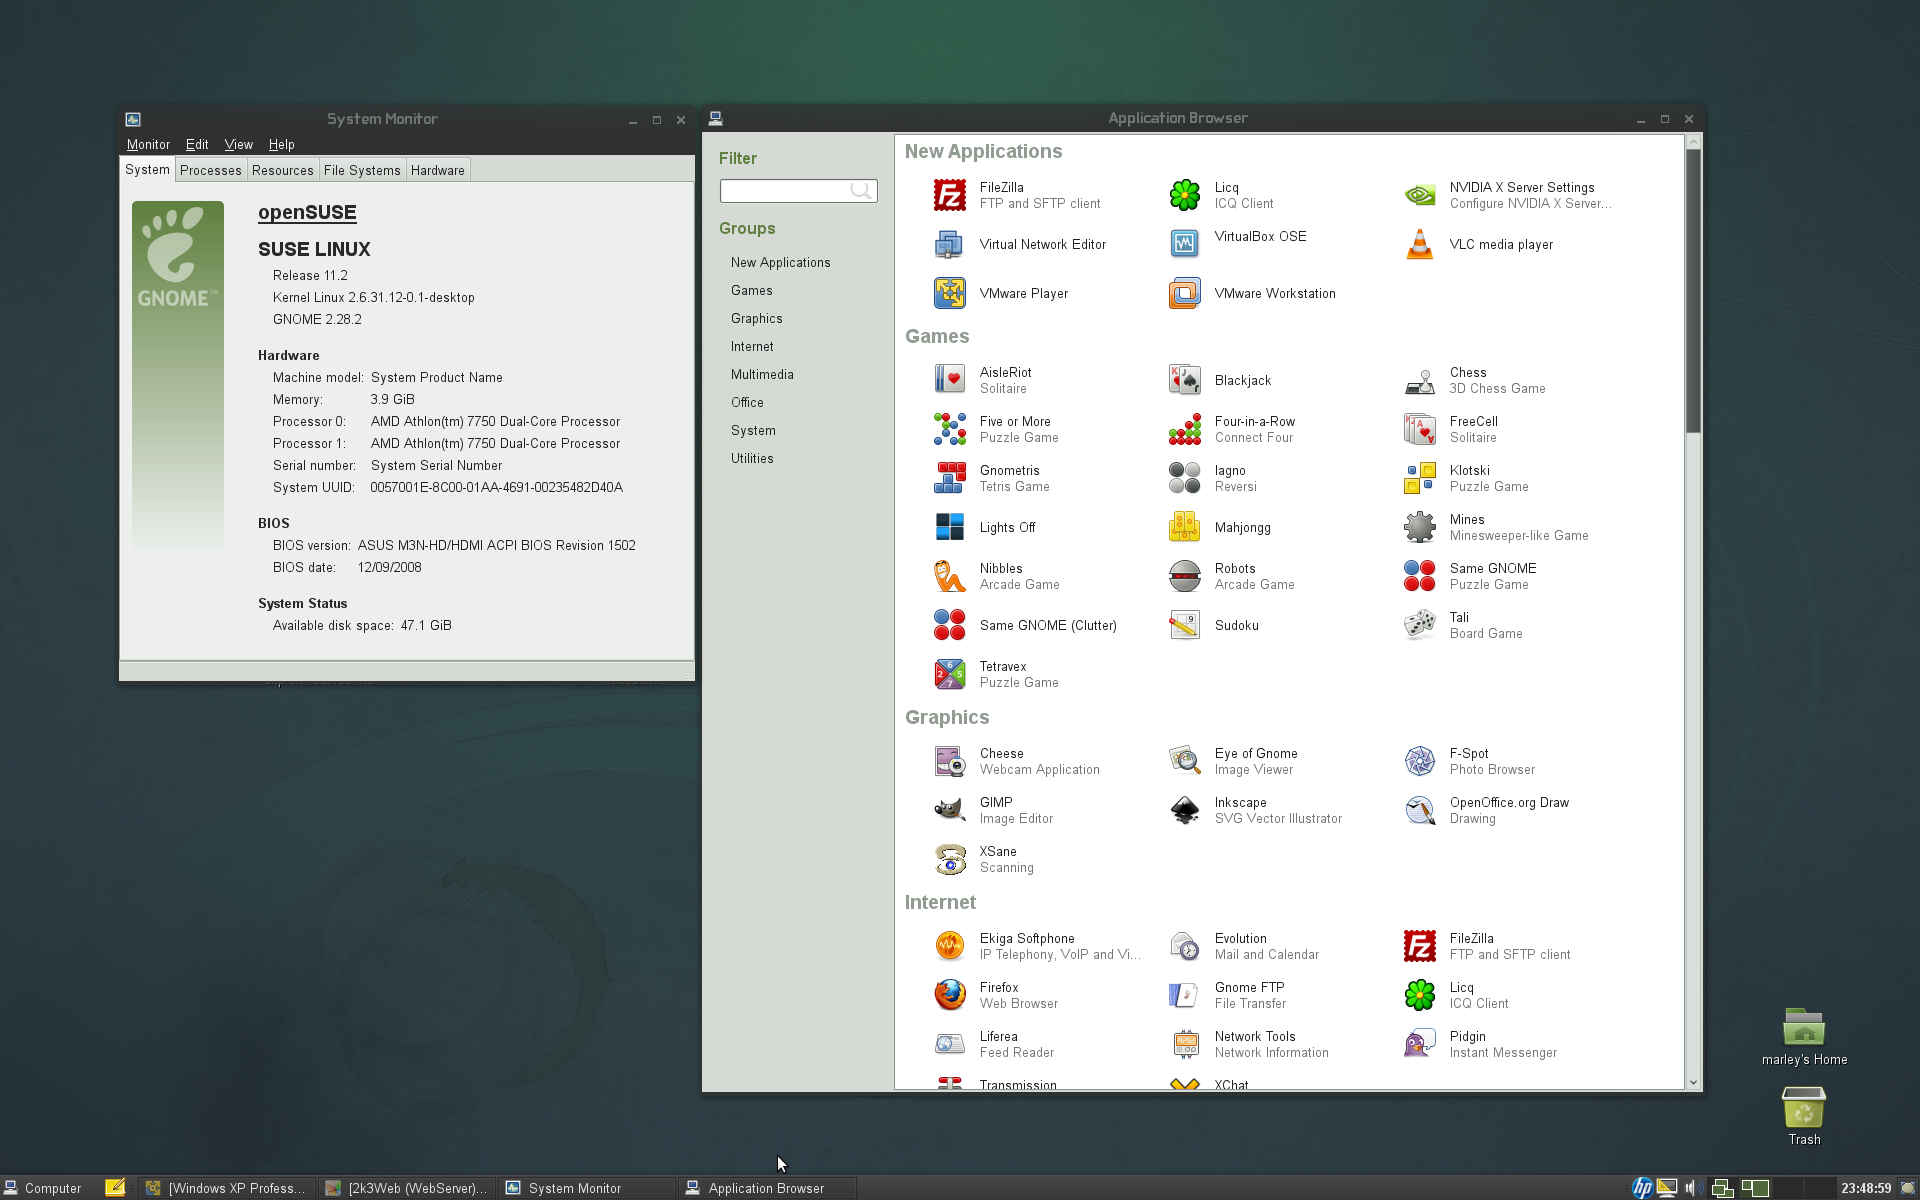Jump to the Utilities group
This screenshot has width=1920, height=1200.
[x=752, y=458]
